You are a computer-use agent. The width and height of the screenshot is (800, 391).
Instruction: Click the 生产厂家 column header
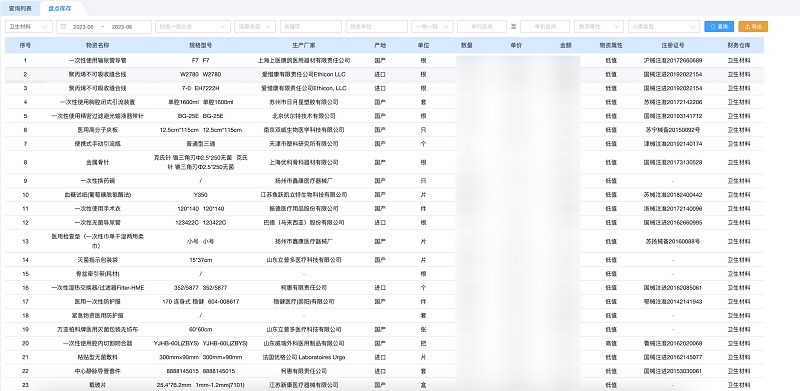tap(304, 45)
